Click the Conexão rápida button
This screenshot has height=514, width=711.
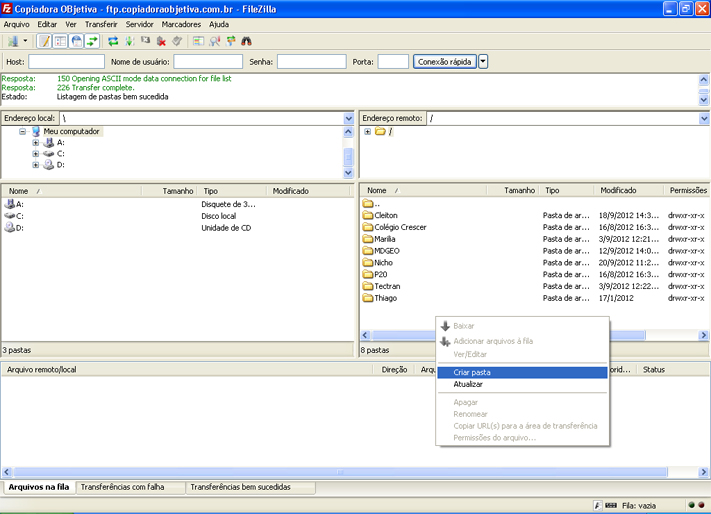click(444, 62)
